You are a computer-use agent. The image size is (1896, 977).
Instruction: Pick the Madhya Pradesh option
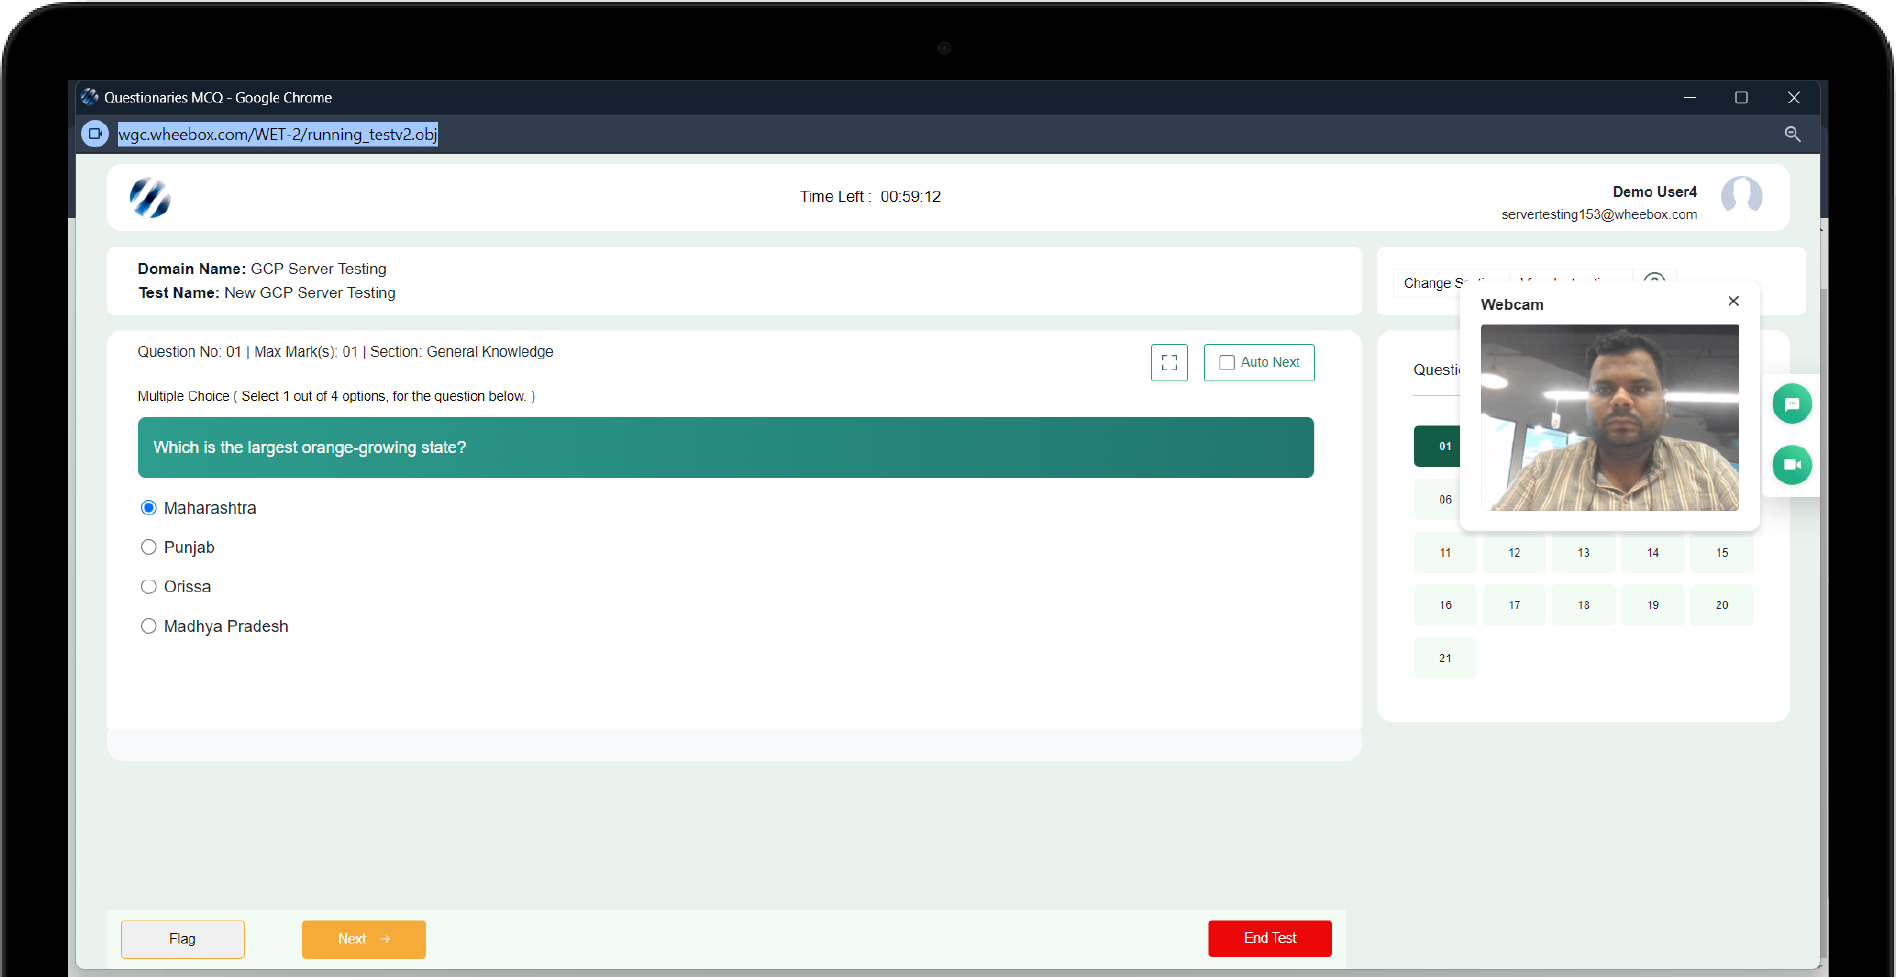149,626
